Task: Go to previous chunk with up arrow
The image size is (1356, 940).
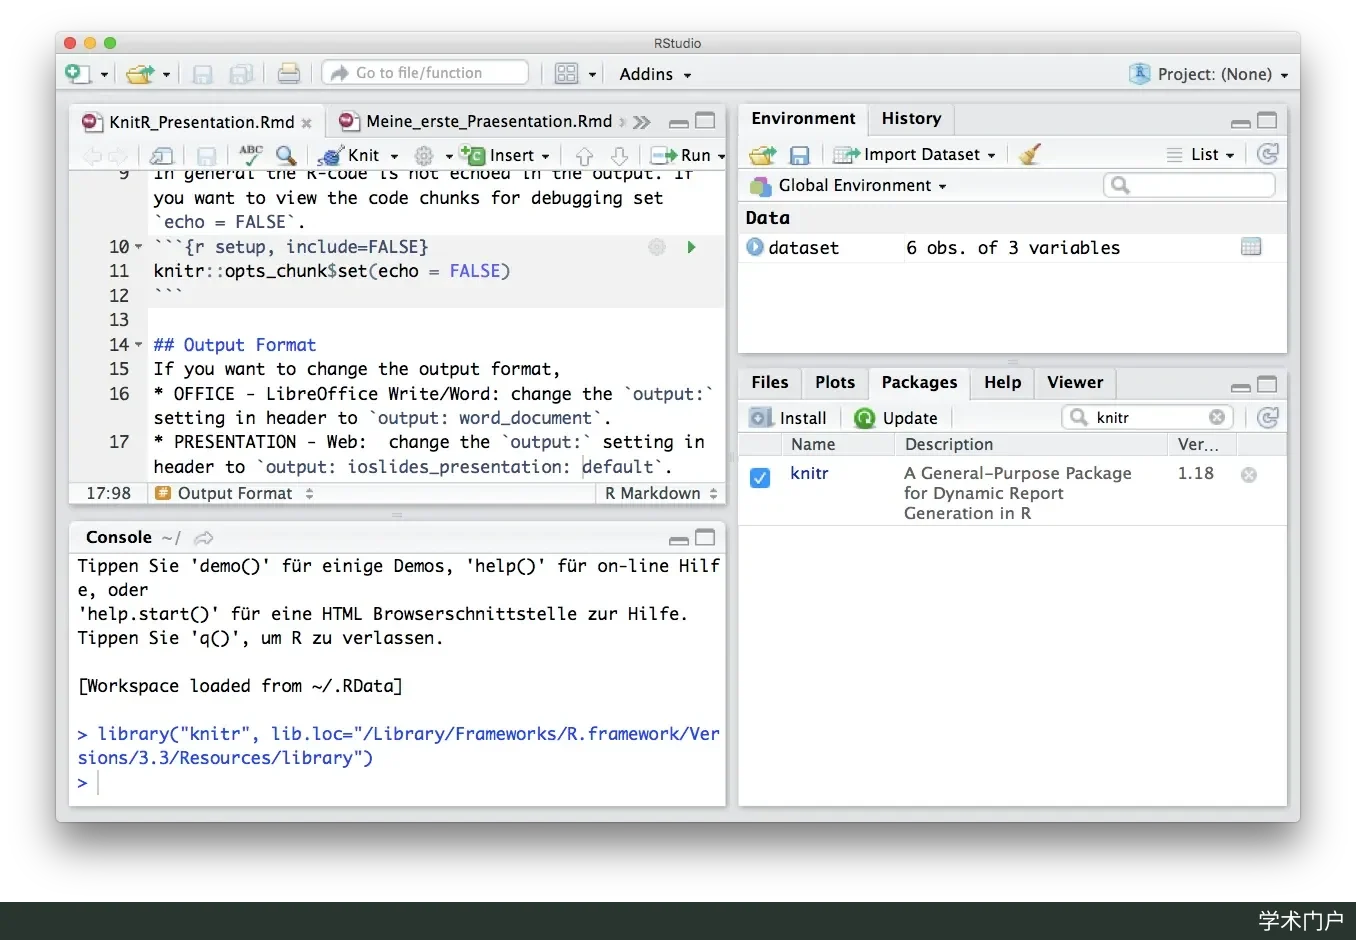Action: [x=585, y=155]
